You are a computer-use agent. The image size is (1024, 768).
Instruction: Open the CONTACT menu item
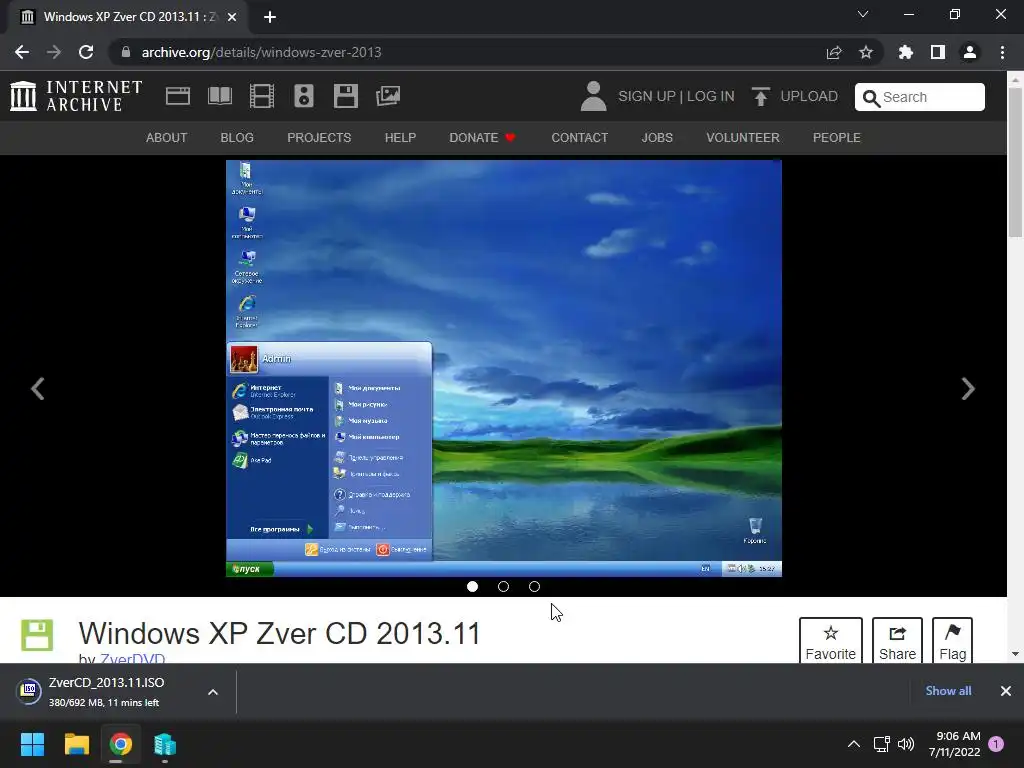pyautogui.click(x=579, y=138)
